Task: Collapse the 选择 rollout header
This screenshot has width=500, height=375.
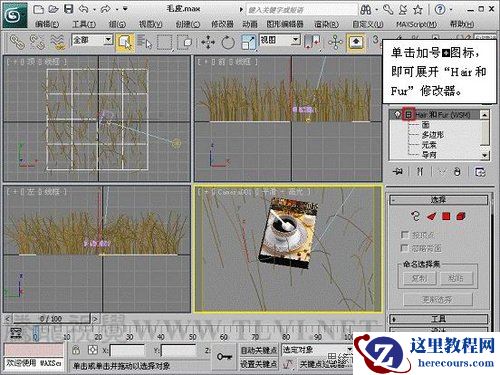Action: click(x=439, y=200)
